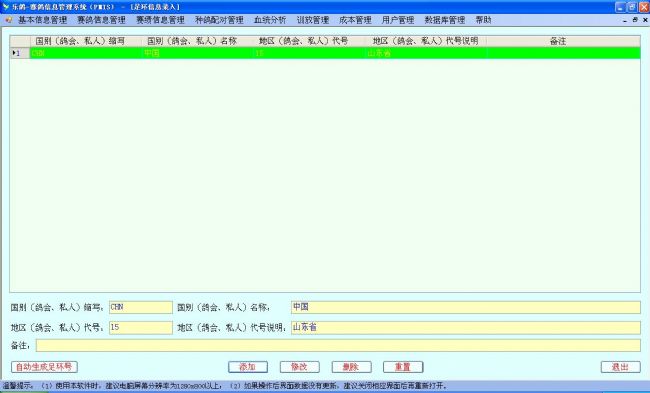
Task: Open the 训放管理 menu
Action: click(313, 20)
